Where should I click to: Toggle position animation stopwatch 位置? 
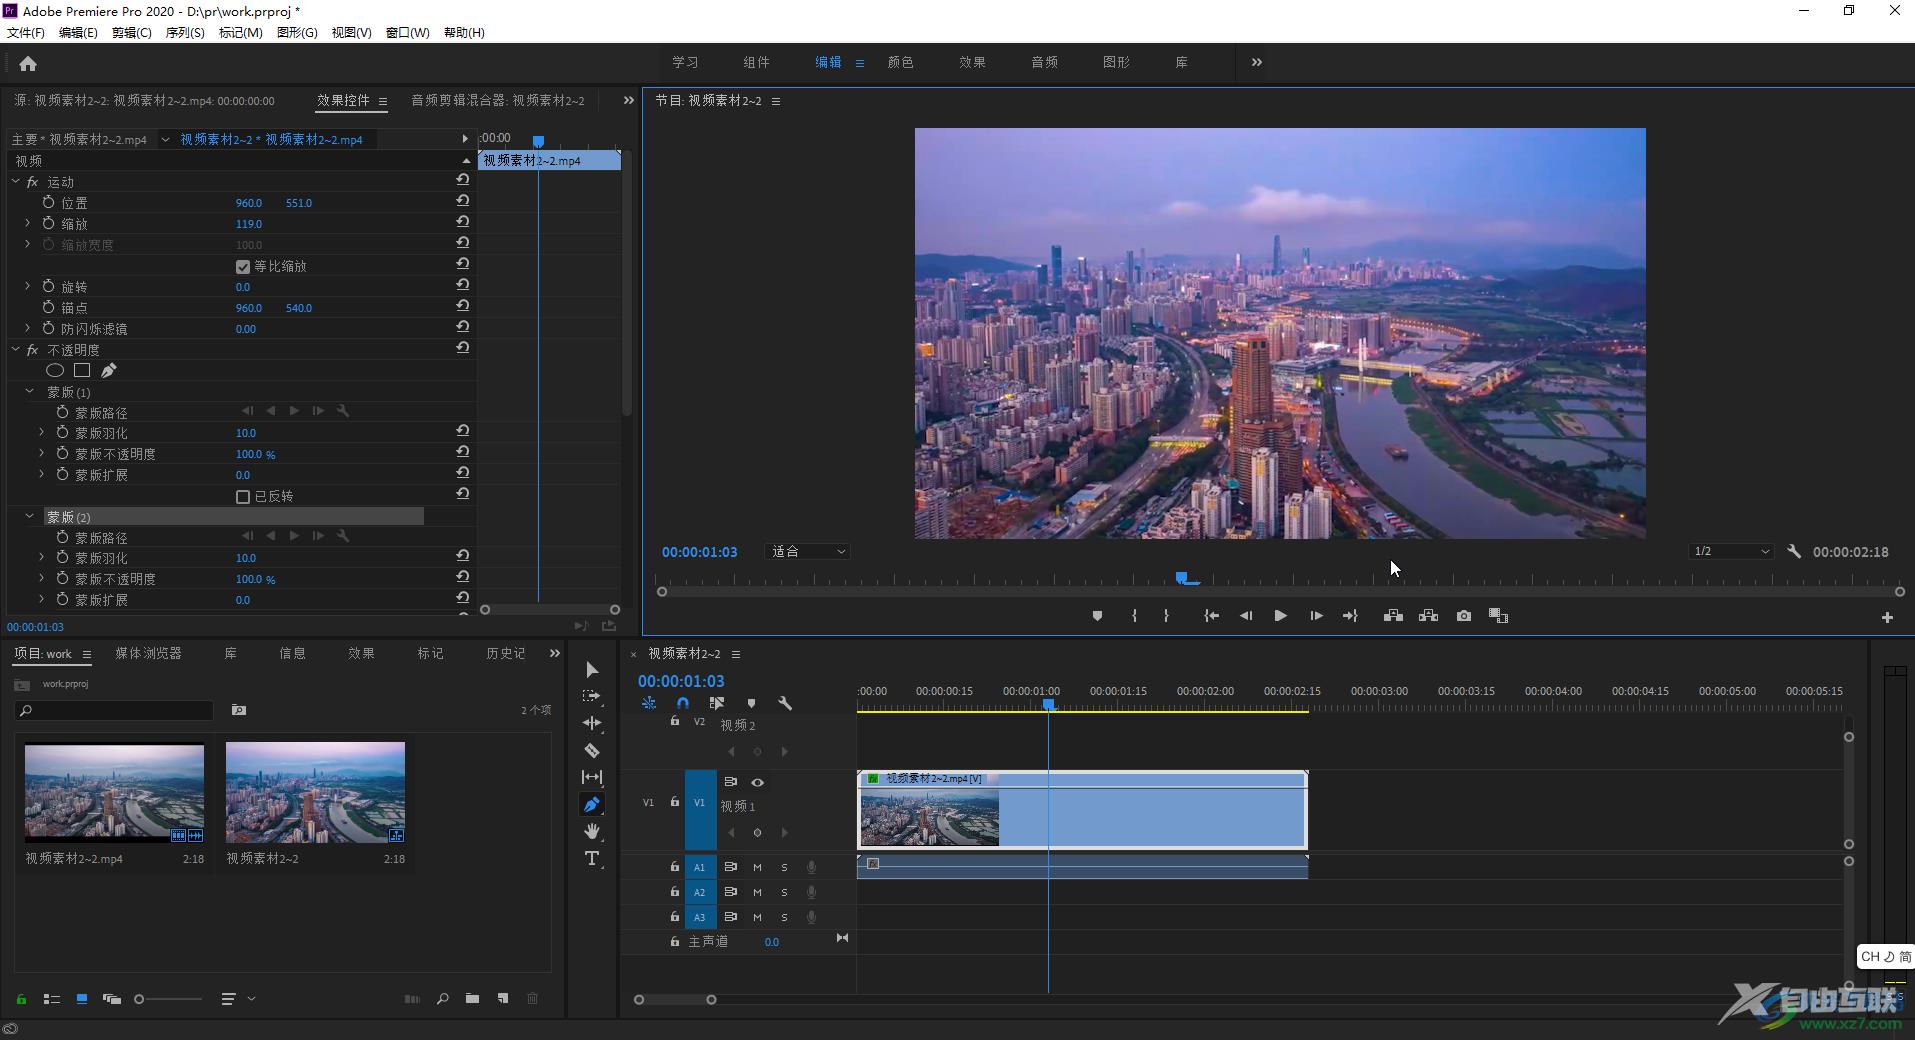point(48,202)
